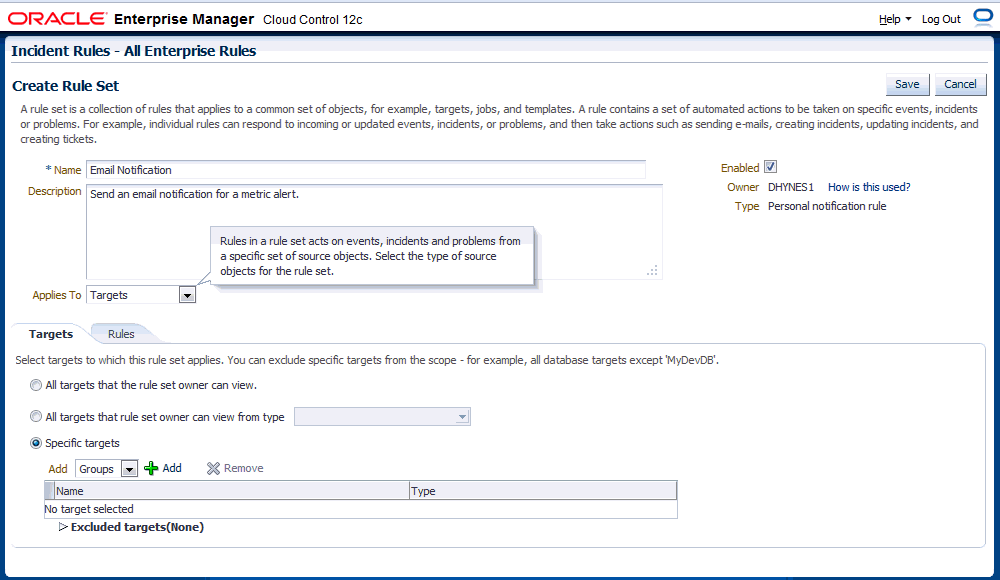
Task: Click the Description text area
Action: click(x=374, y=232)
